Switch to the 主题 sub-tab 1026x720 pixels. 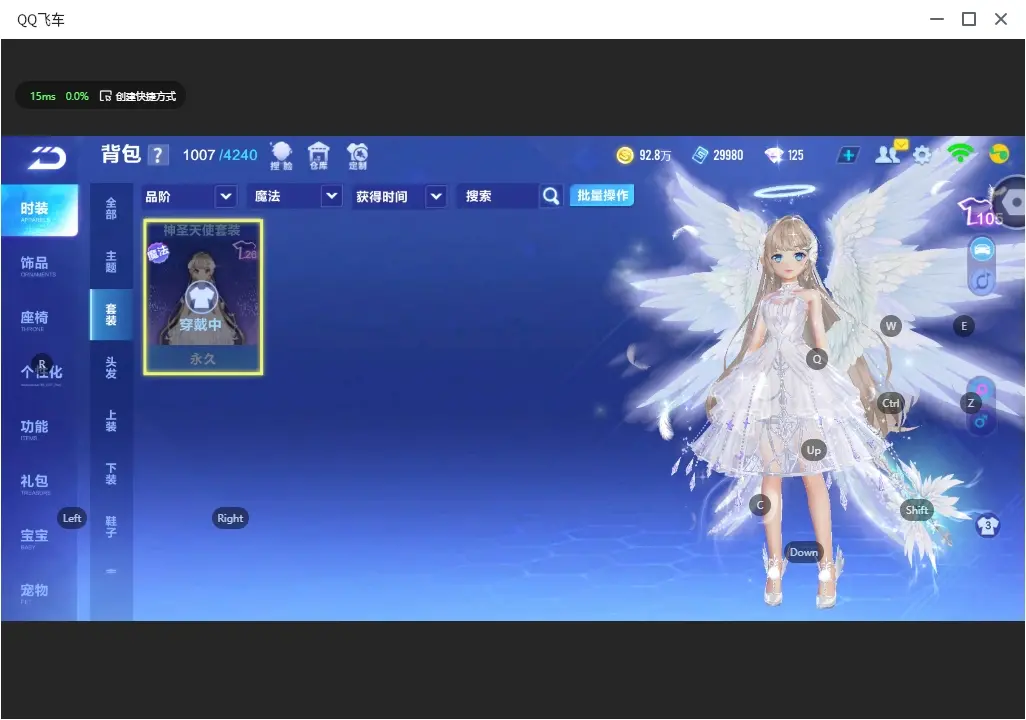point(111,262)
